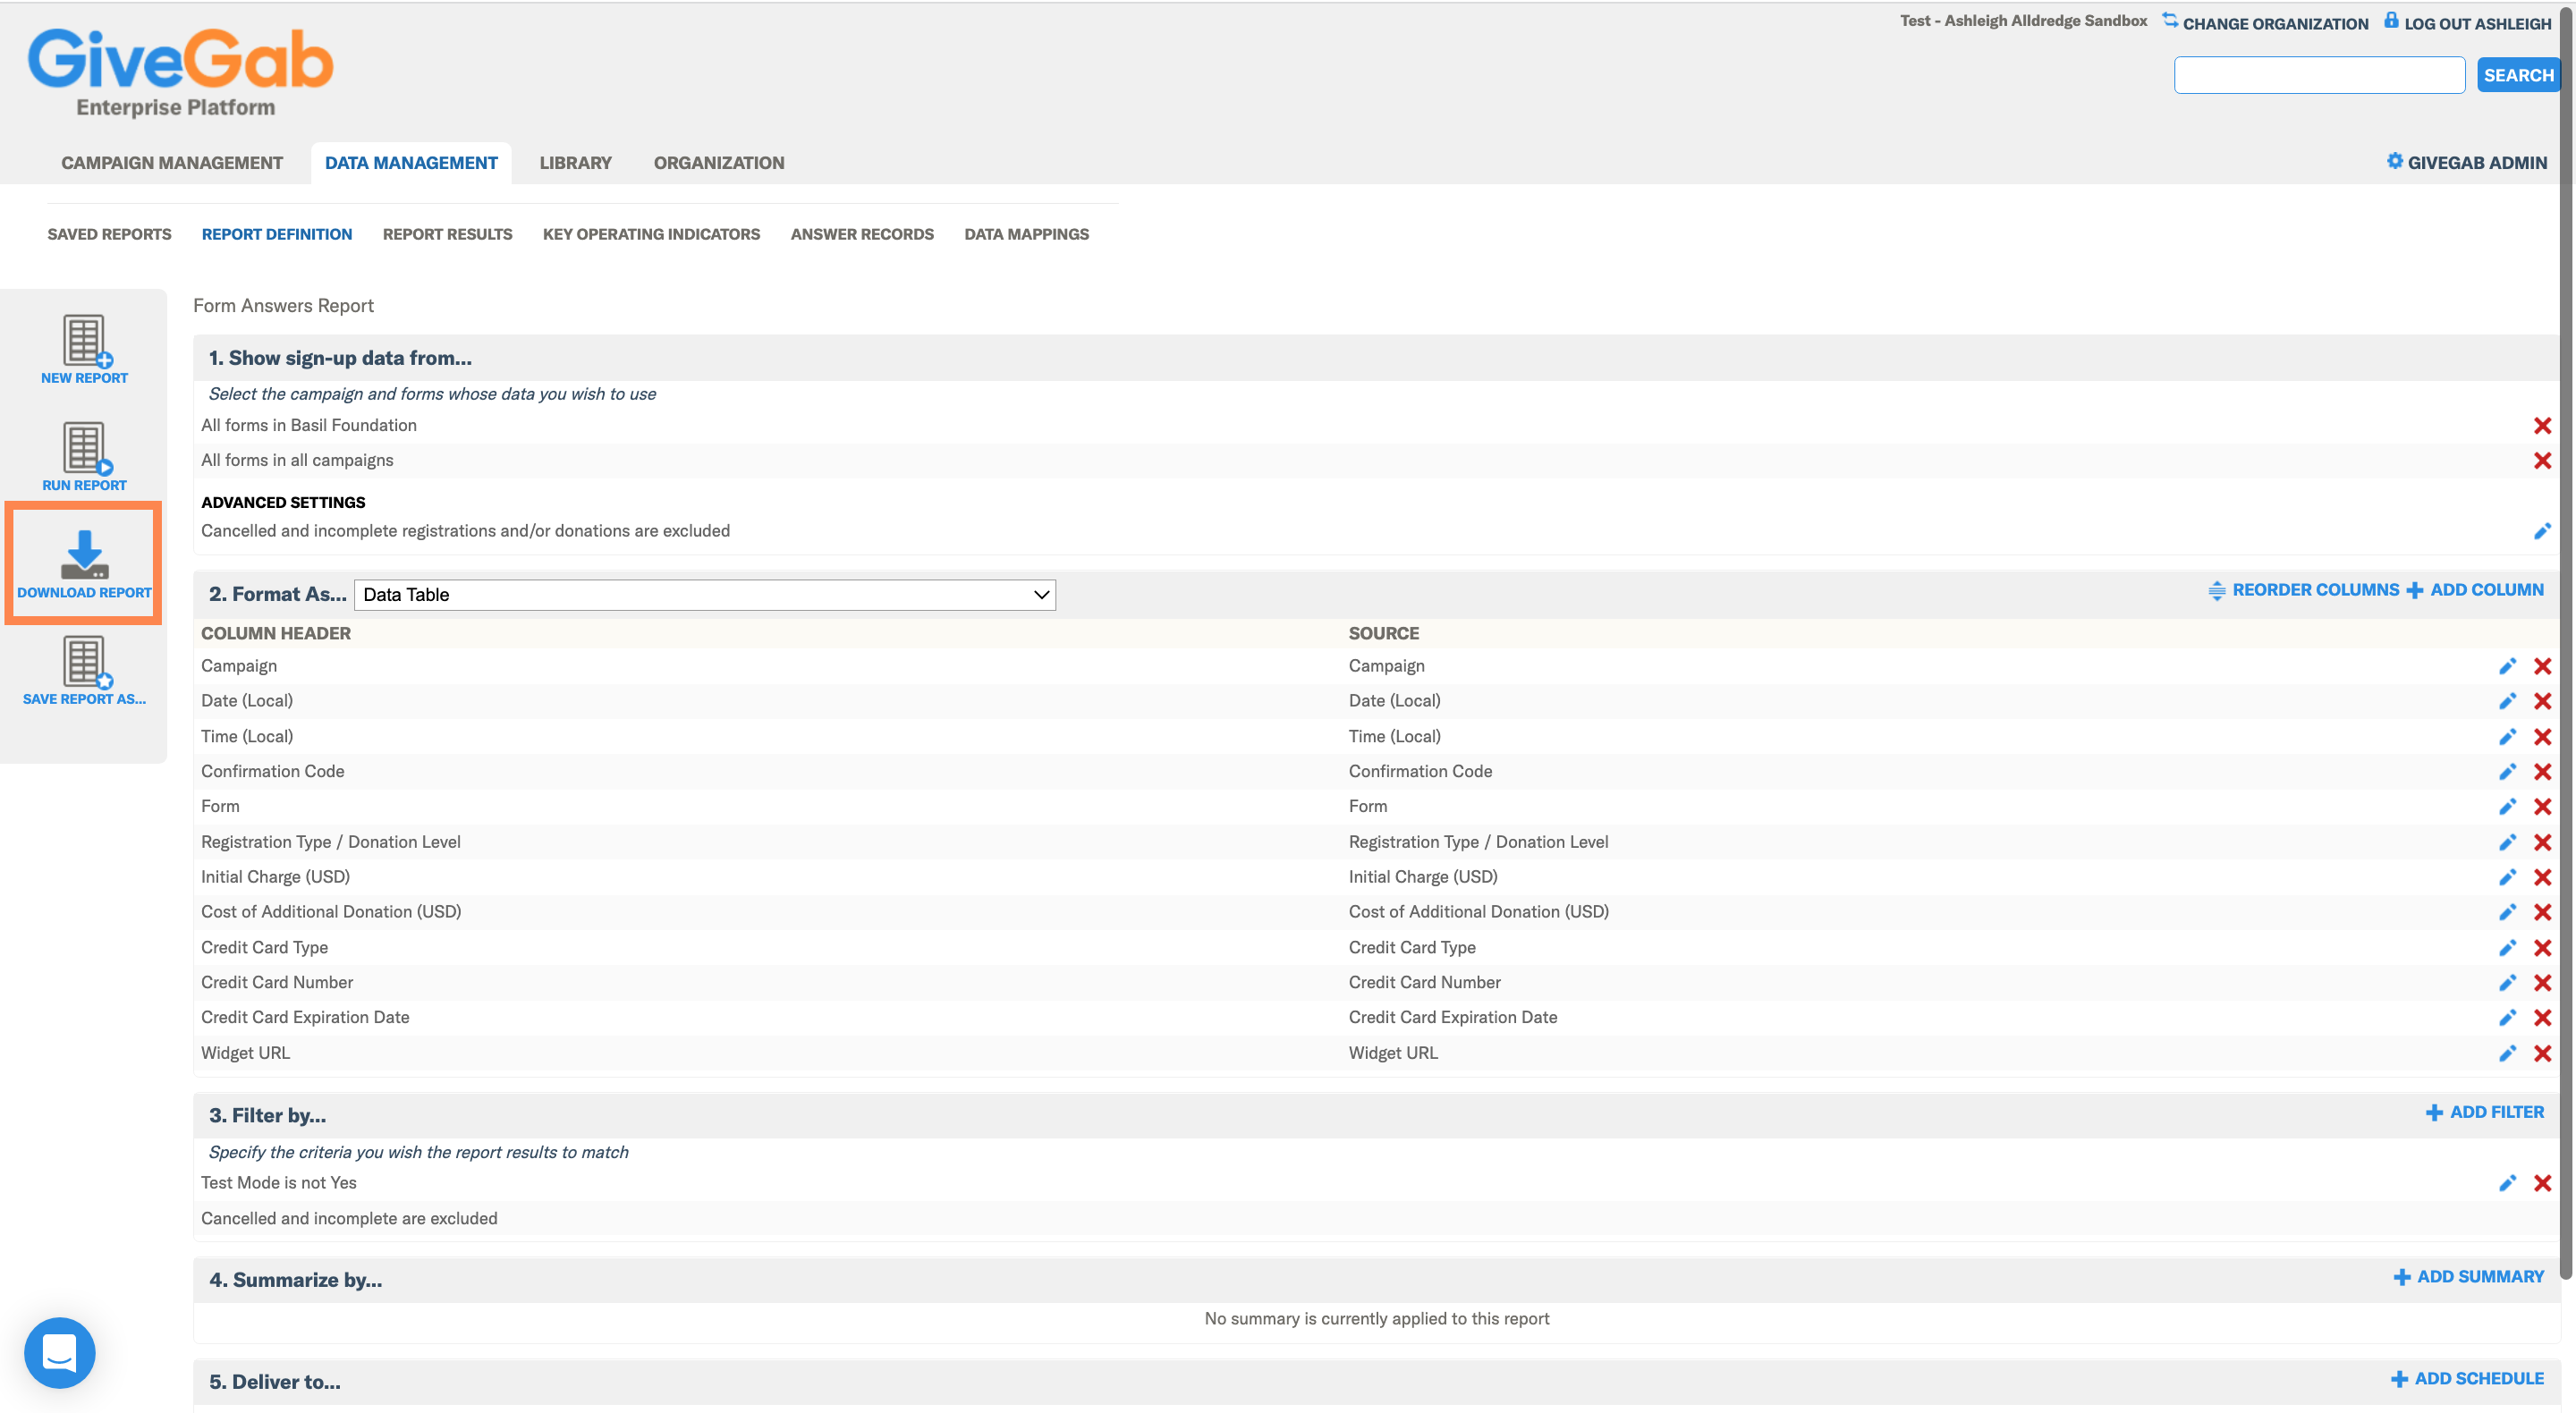Click the GiveGab Enterprise Platform logo
Screen dimensions: 2576x1413
click(180, 72)
